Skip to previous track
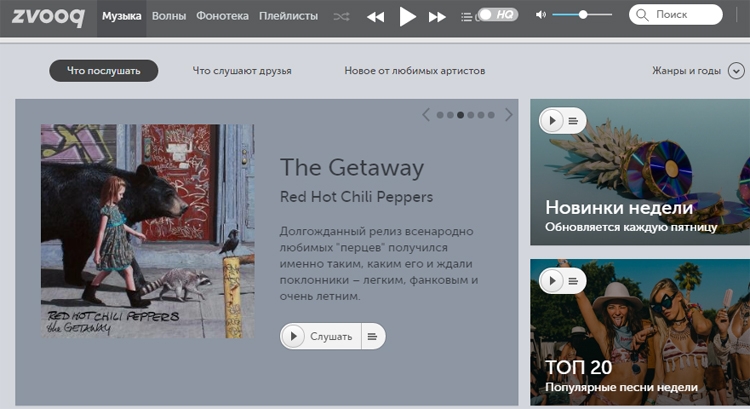750x409 pixels. [375, 17]
